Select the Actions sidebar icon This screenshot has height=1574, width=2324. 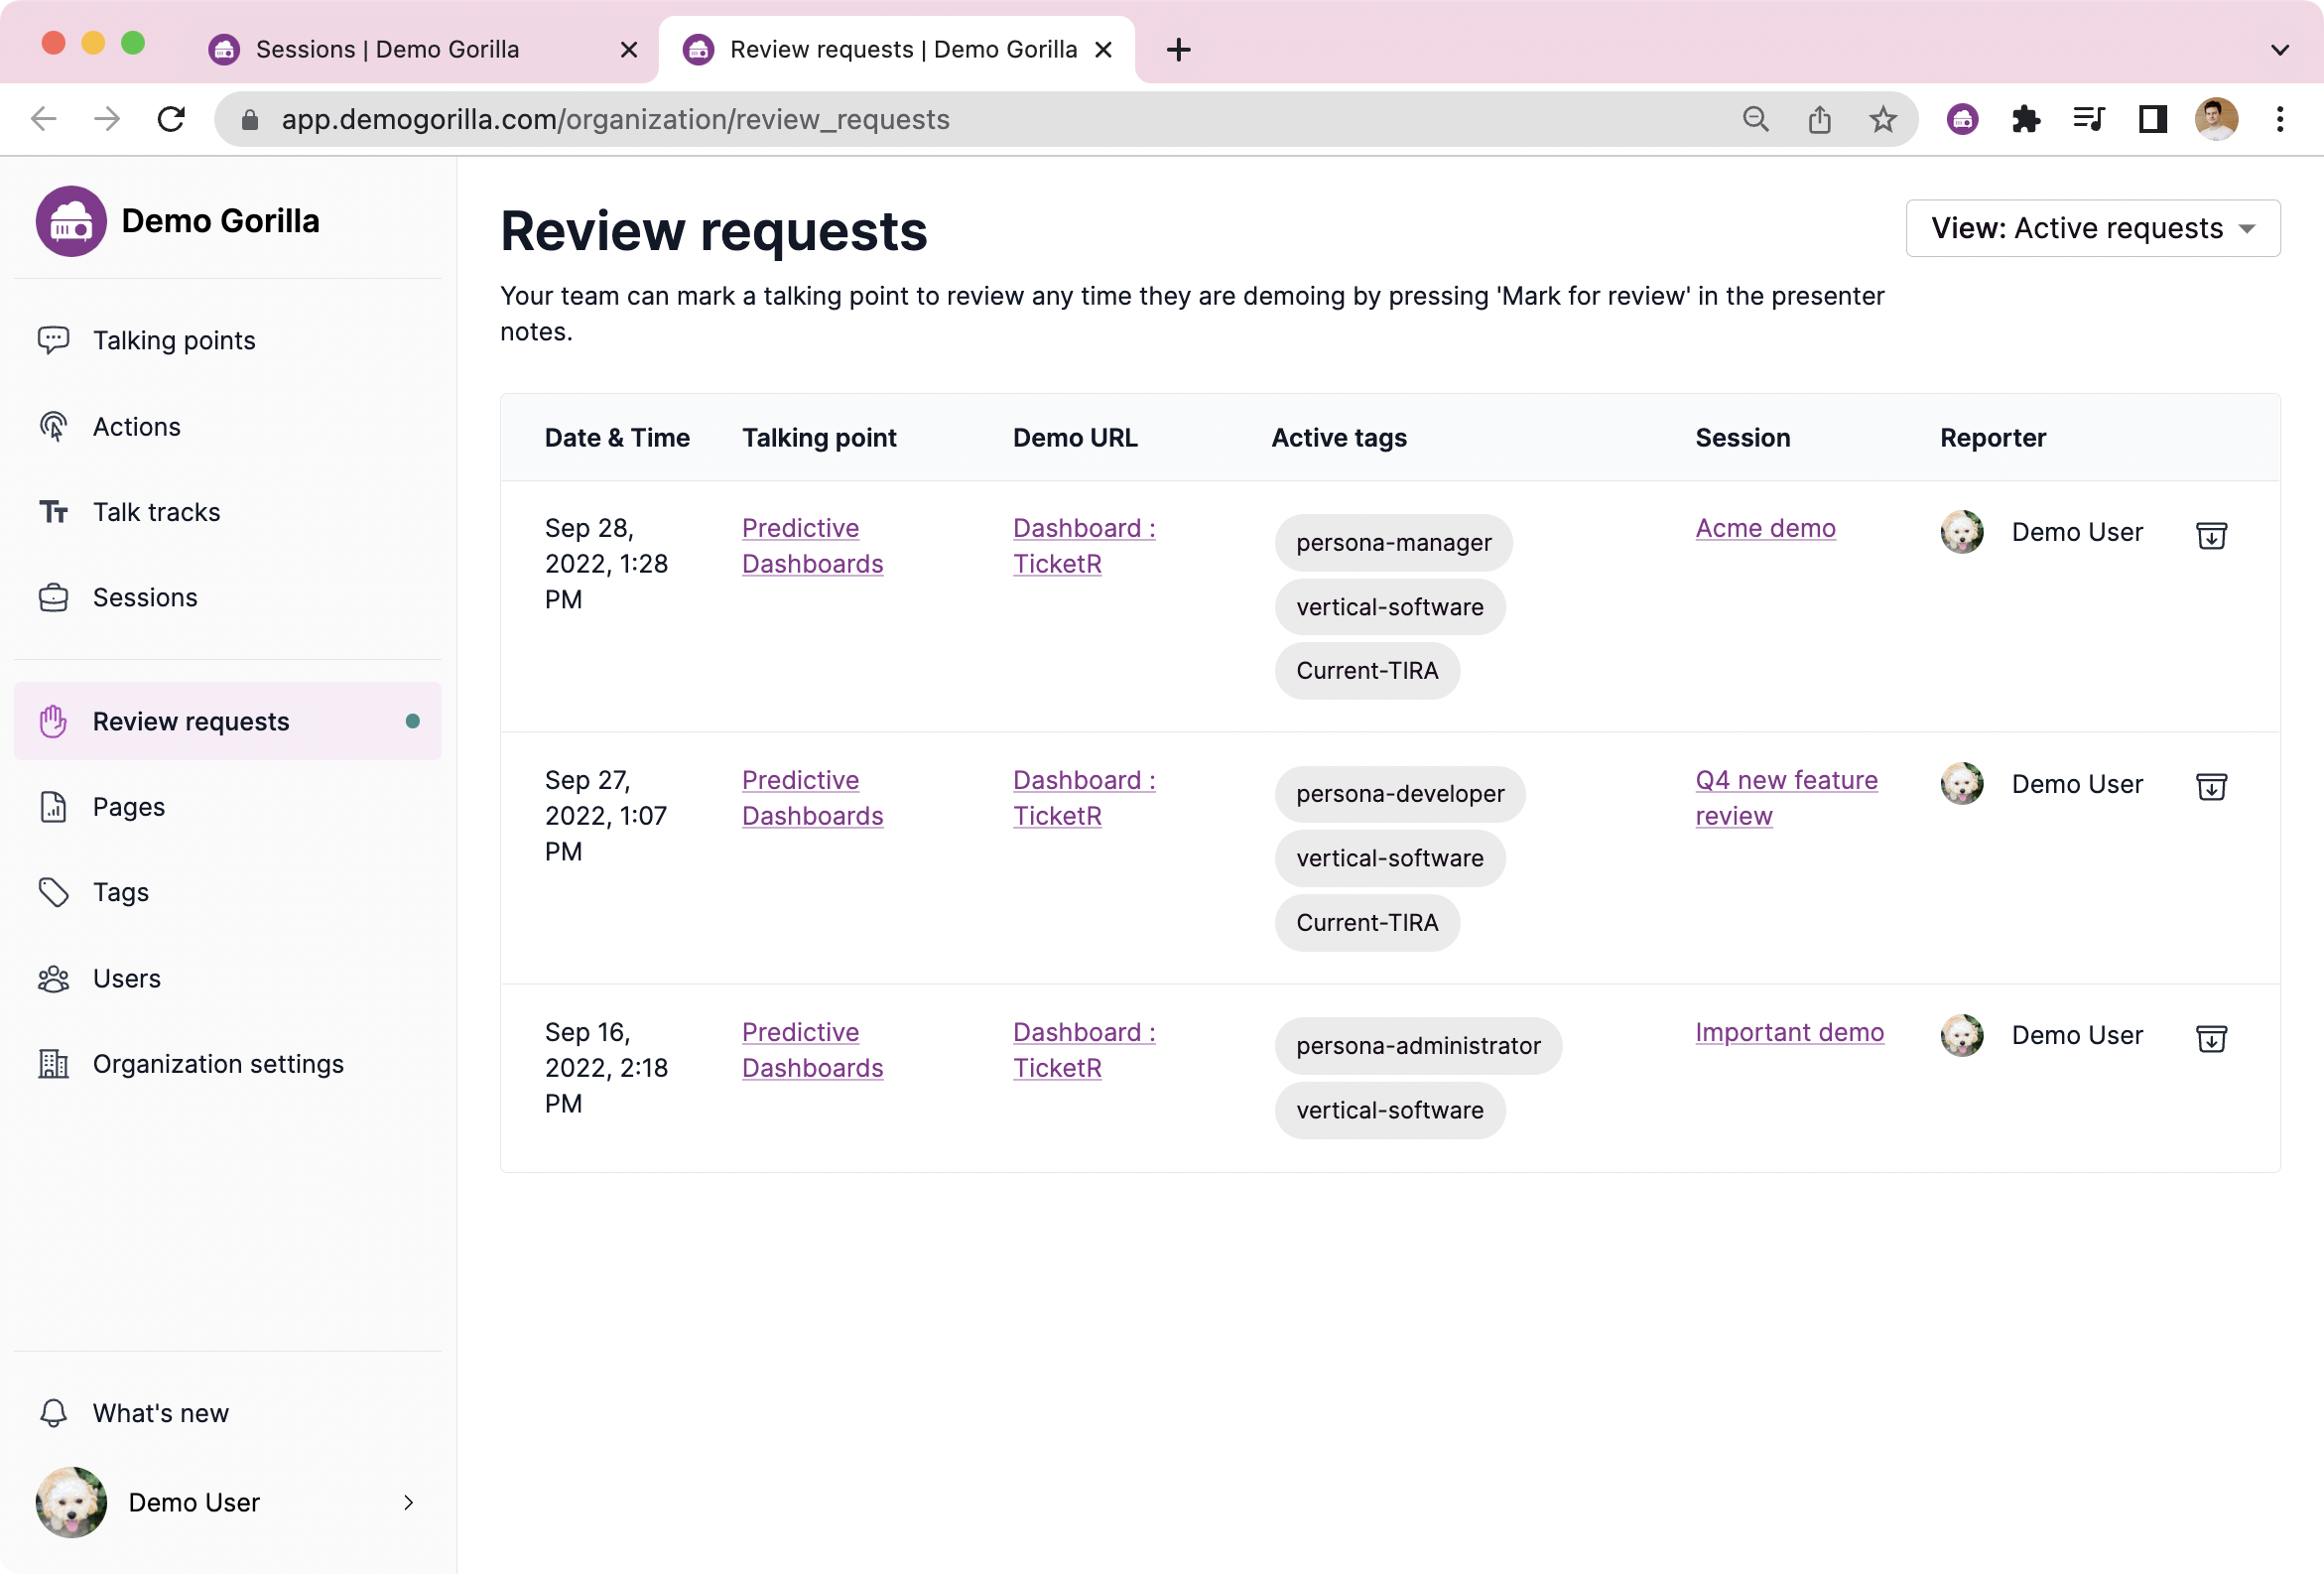click(x=53, y=426)
